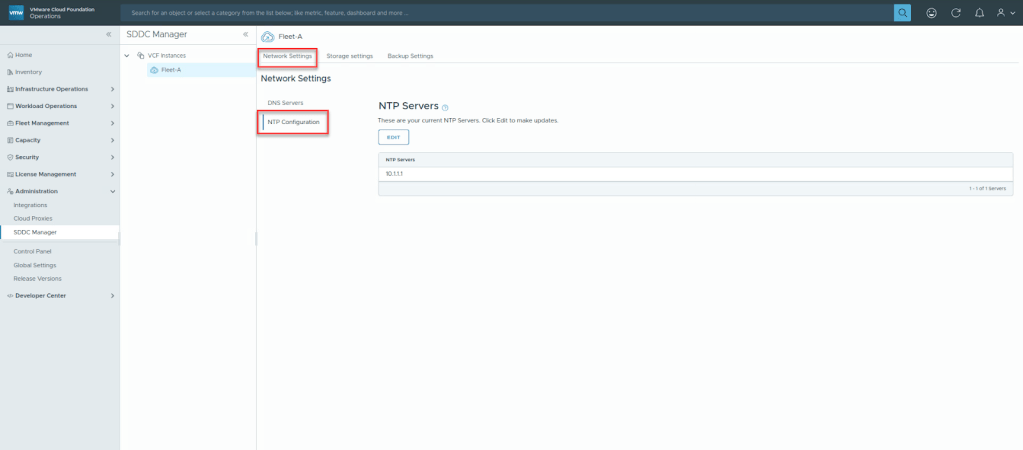The image size is (1023, 450).
Task: Collapse the left navigation sidebar
Action: coord(109,34)
